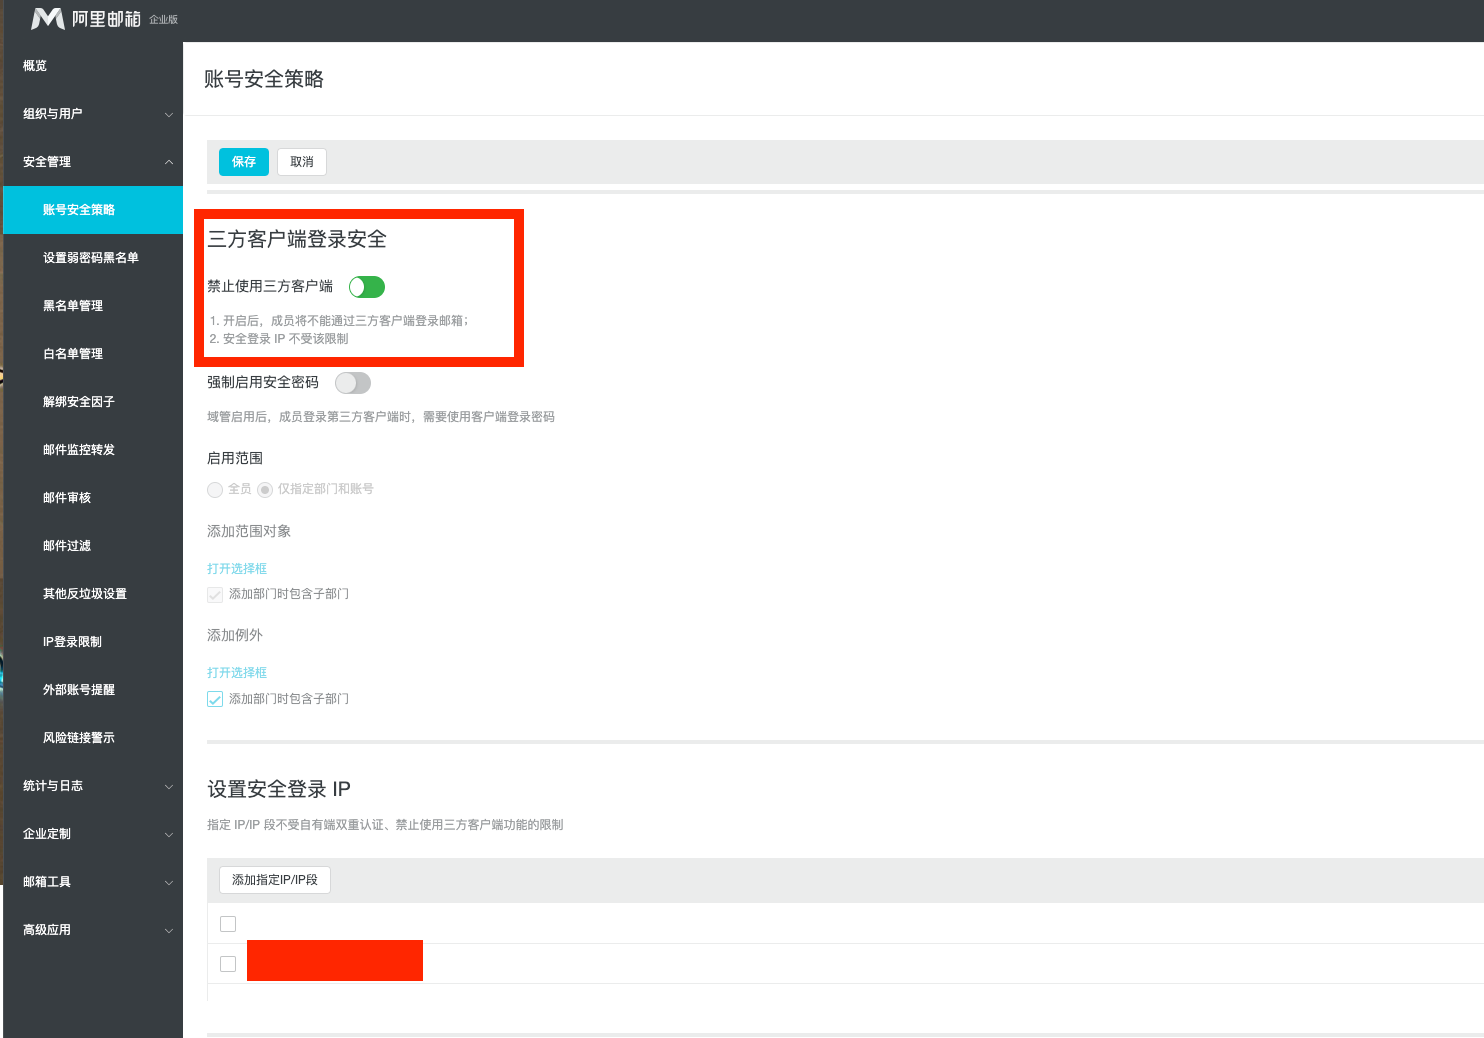Check the header checkbox in the IP table
Image resolution: width=1484 pixels, height=1038 pixels.
228,923
